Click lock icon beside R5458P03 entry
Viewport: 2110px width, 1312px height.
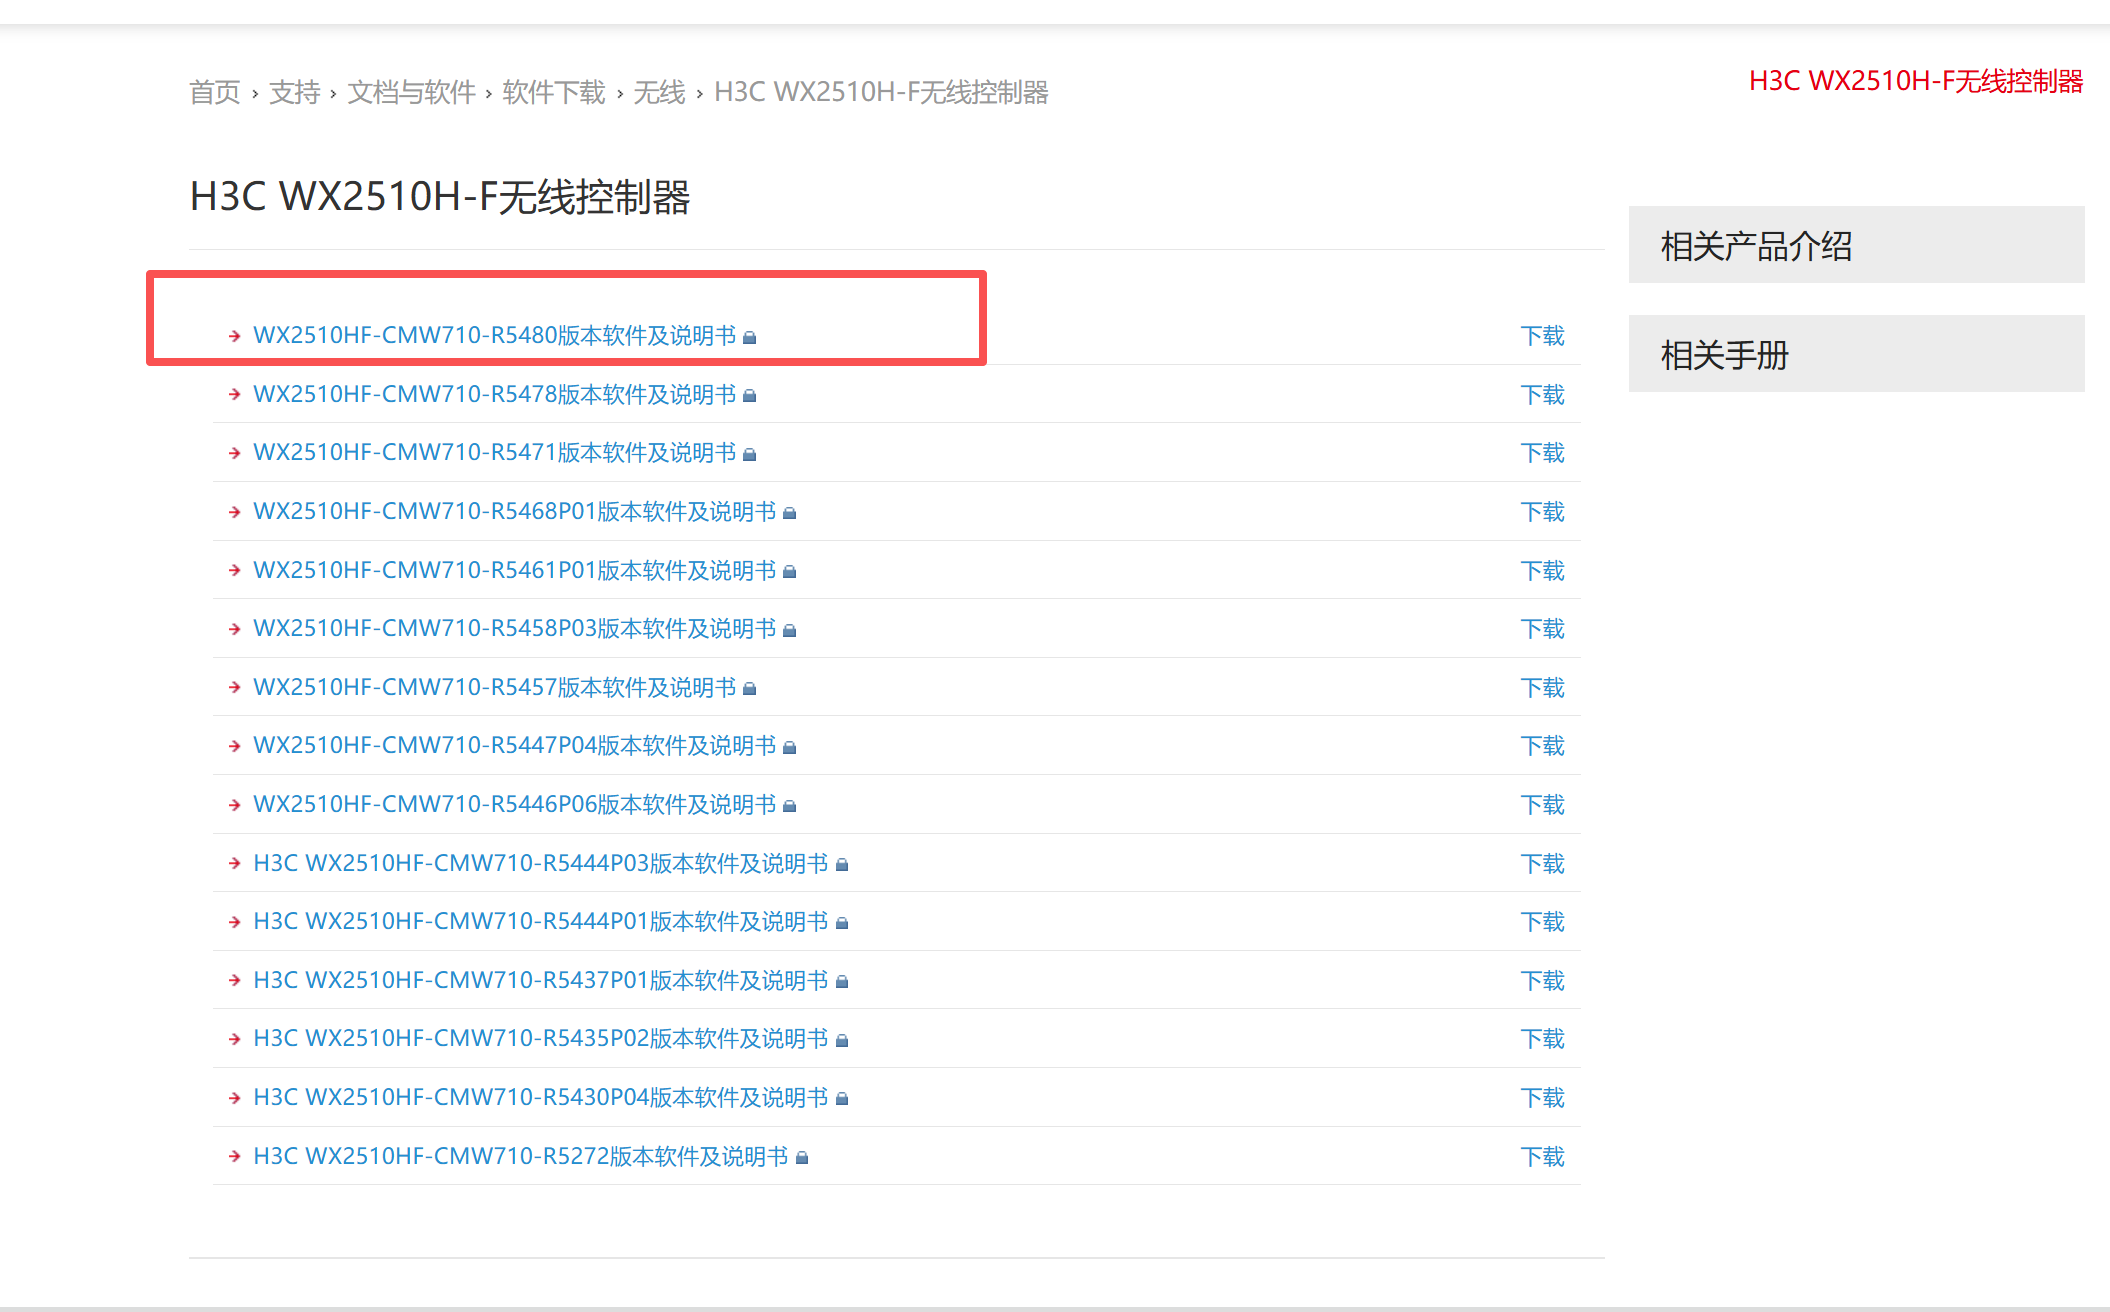point(790,630)
